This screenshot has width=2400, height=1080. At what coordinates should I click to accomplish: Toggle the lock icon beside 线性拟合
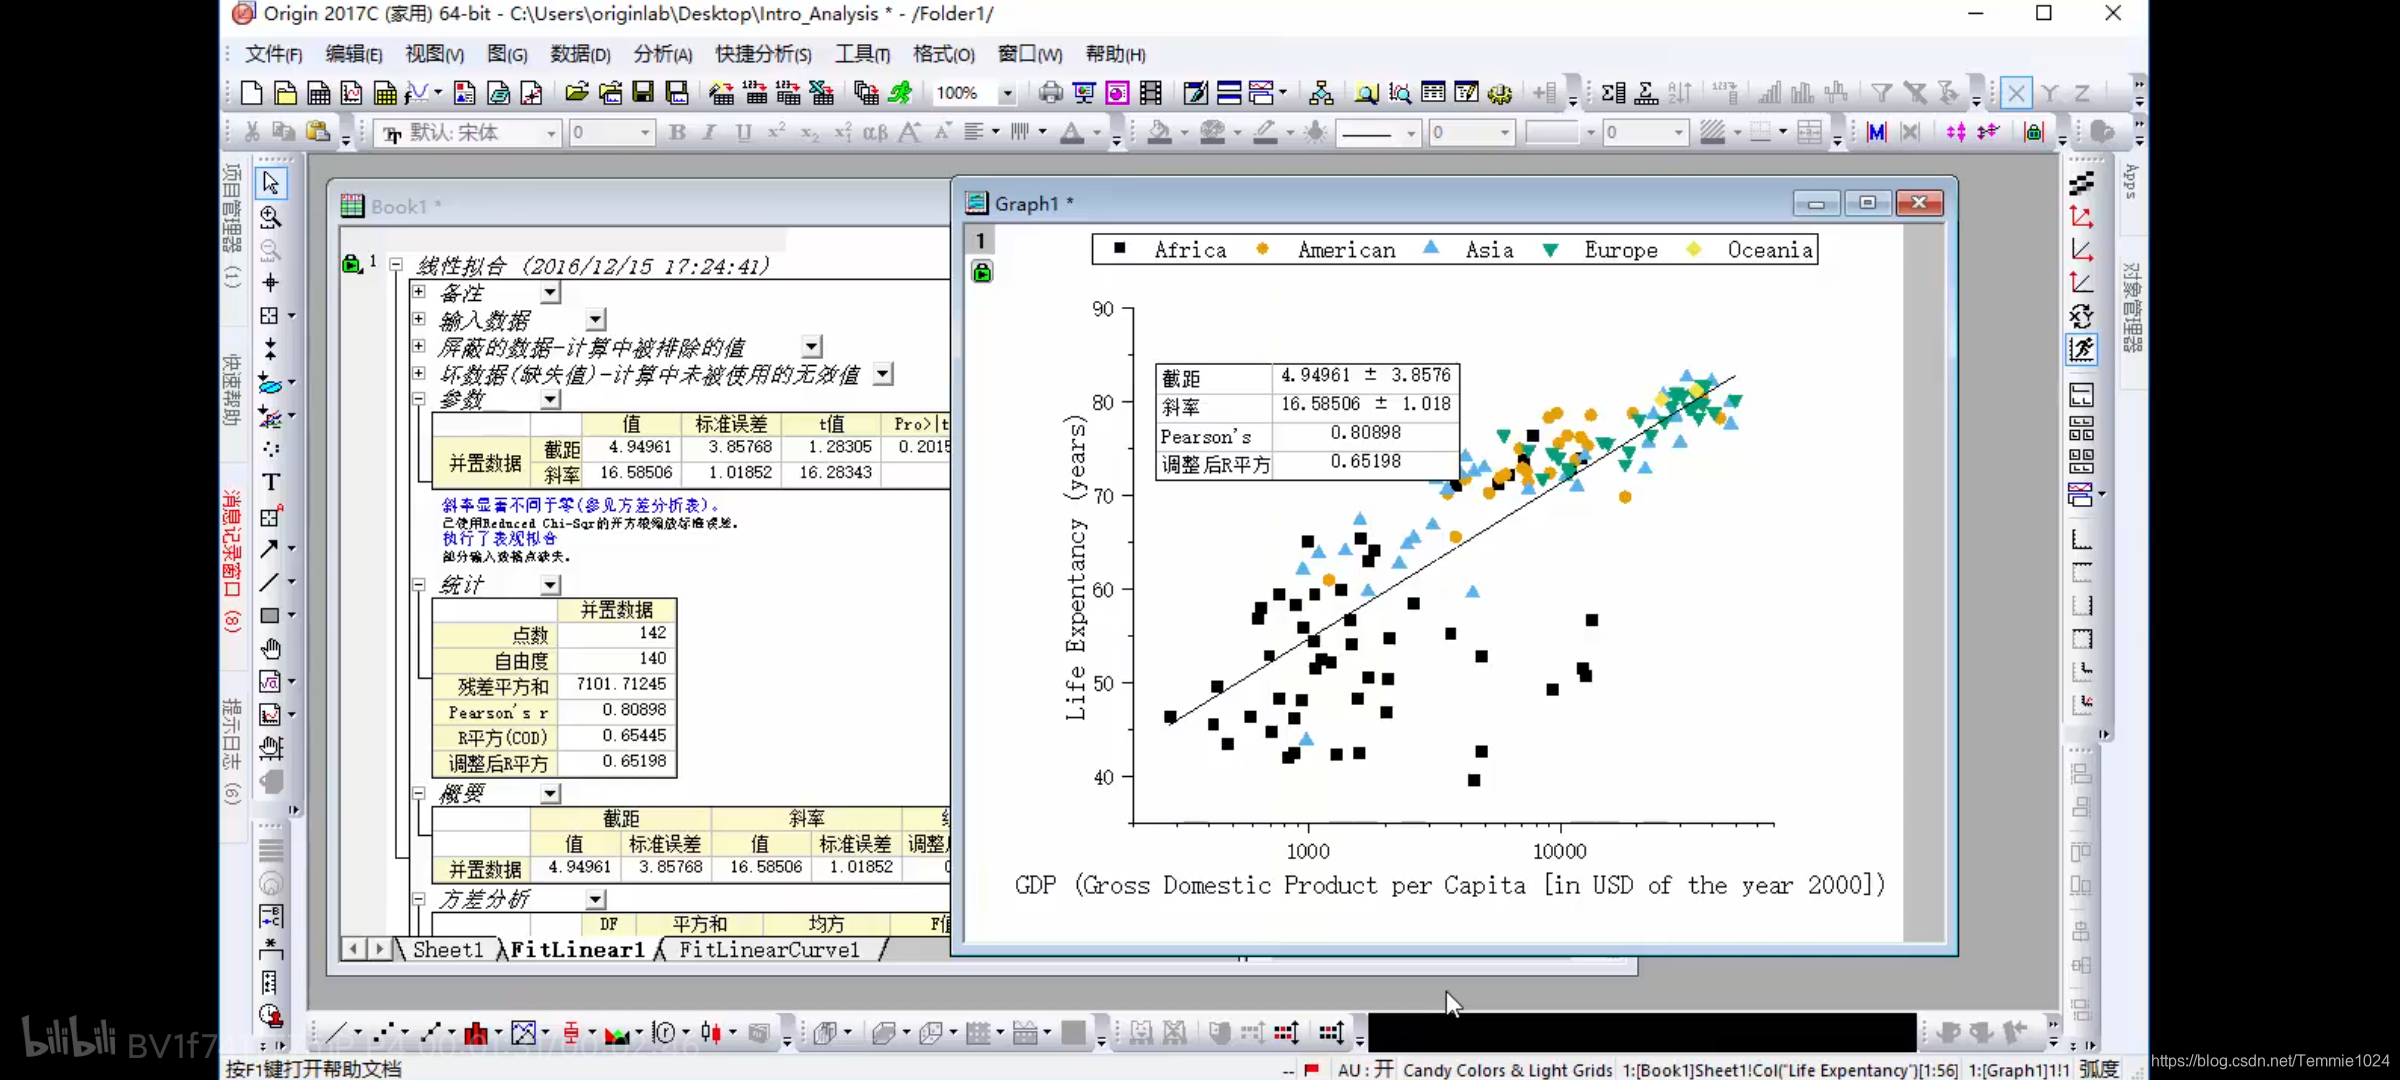351,265
